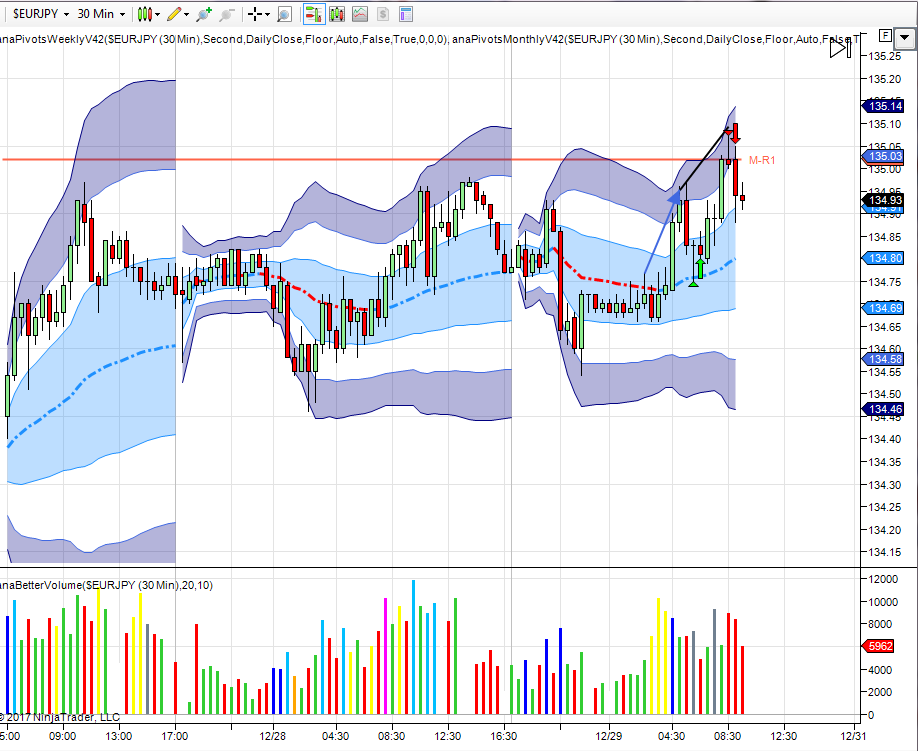Click the 135.14 price marker
Image resolution: width=918 pixels, height=751 pixels.
pyautogui.click(x=883, y=106)
